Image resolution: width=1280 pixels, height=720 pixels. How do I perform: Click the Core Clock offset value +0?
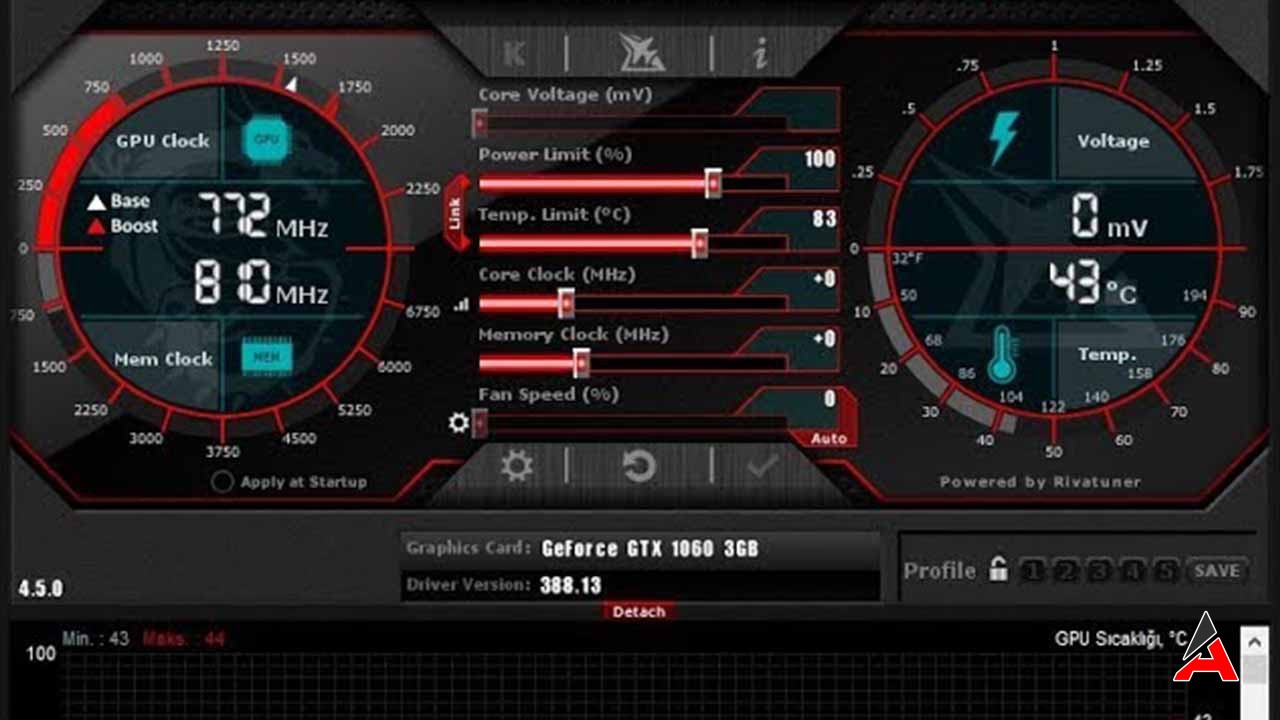tap(824, 279)
